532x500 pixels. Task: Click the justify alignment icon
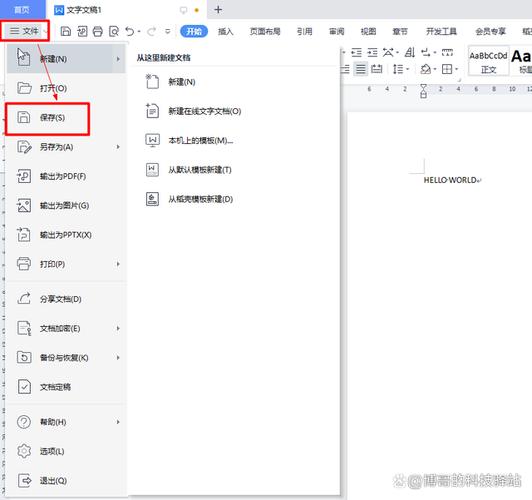(x=361, y=70)
